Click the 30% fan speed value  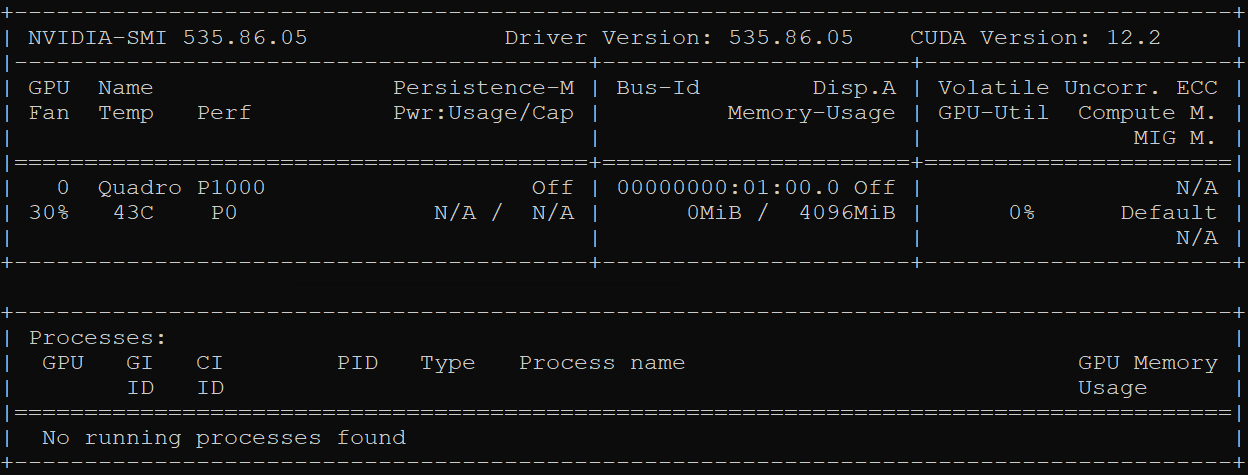[48, 213]
